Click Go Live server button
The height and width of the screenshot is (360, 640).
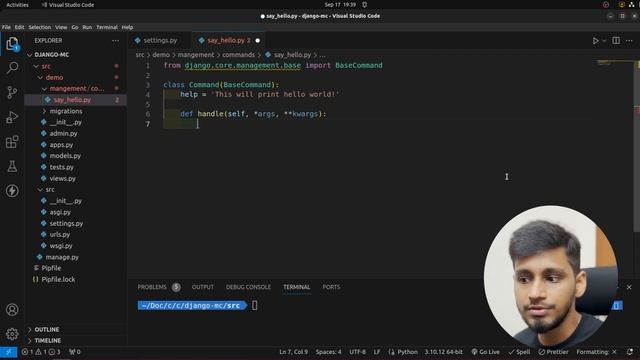point(486,352)
